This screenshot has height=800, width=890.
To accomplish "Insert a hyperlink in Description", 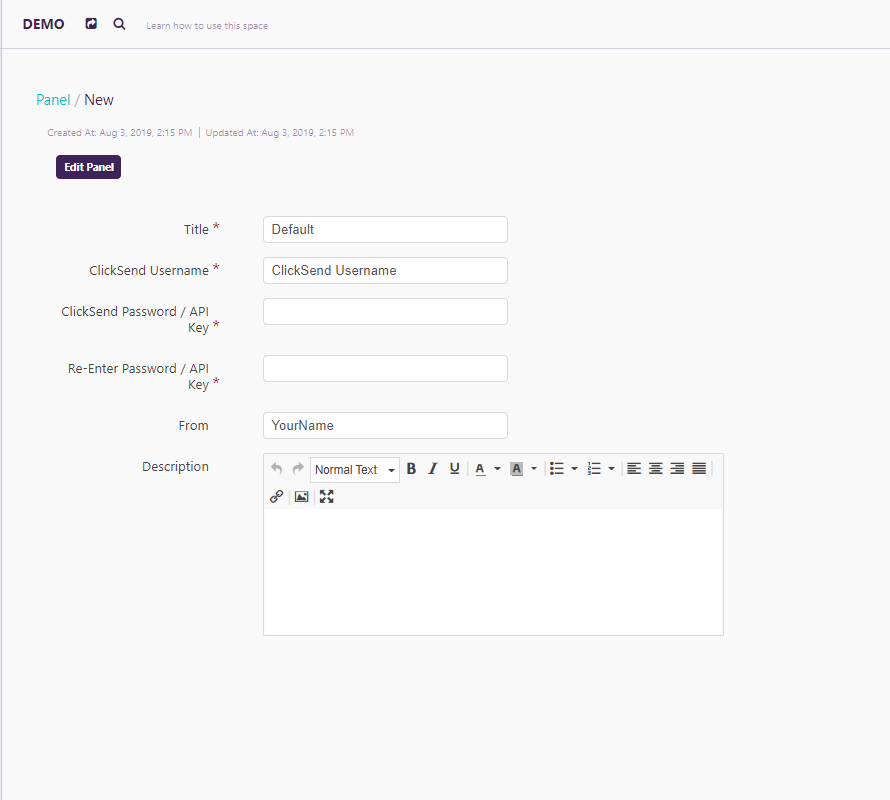I will pos(276,497).
